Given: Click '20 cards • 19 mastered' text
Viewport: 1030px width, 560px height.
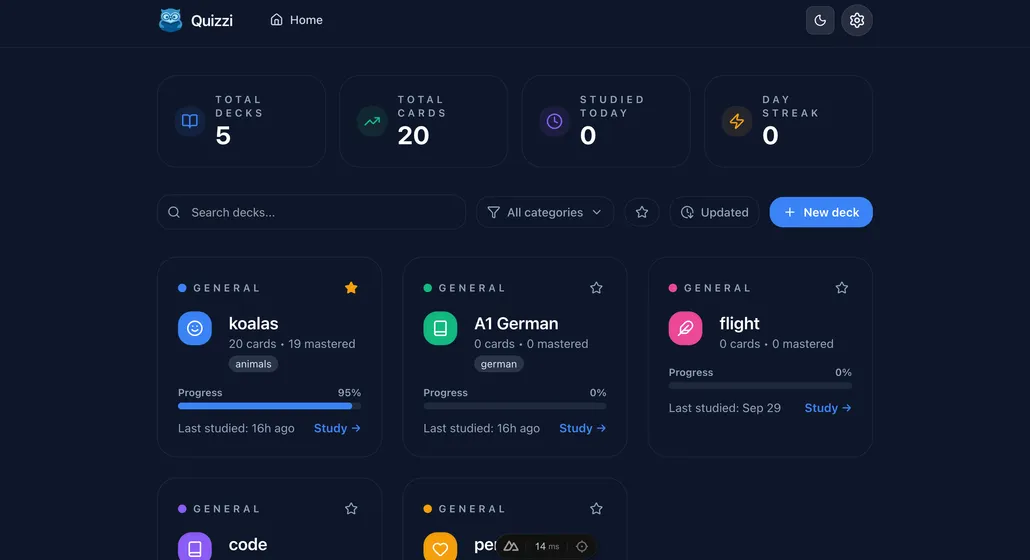Looking at the screenshot, I should coord(292,343).
